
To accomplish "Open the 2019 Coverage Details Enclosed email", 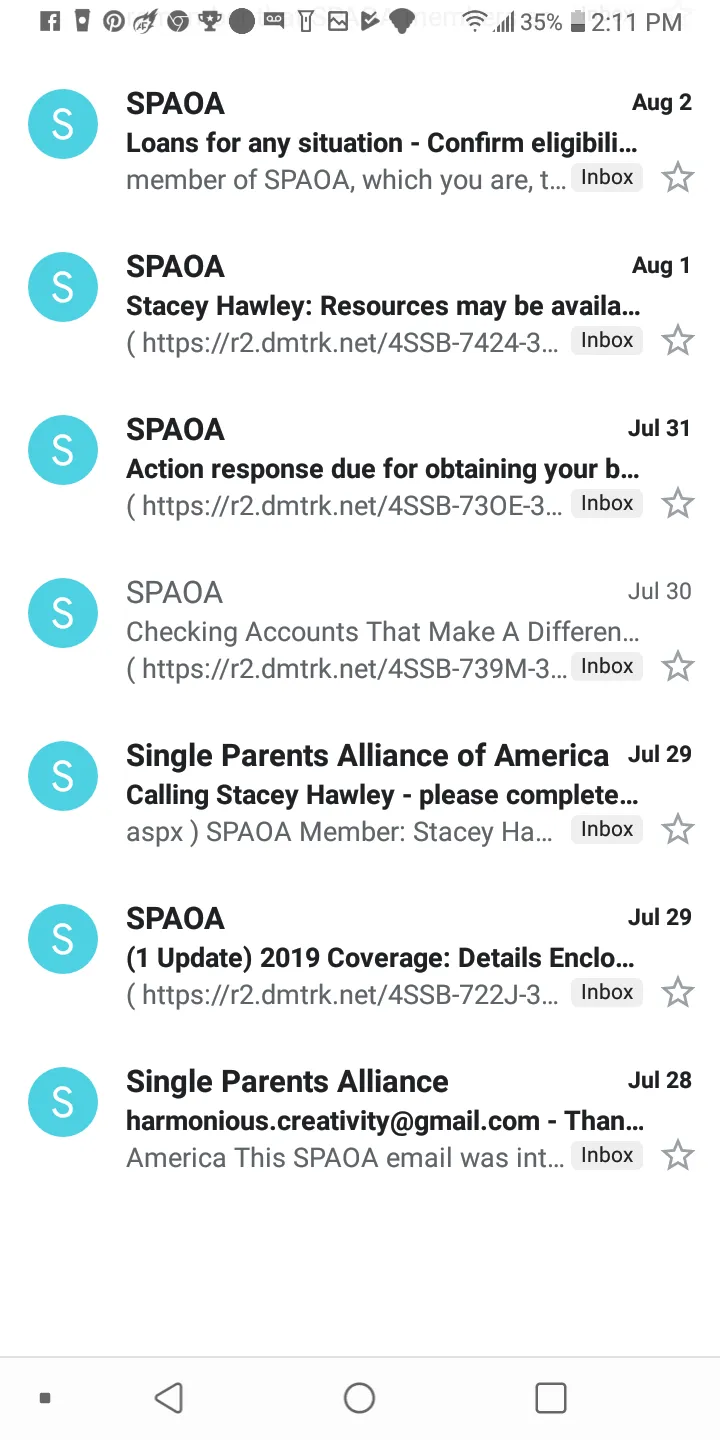I will [x=380, y=958].
